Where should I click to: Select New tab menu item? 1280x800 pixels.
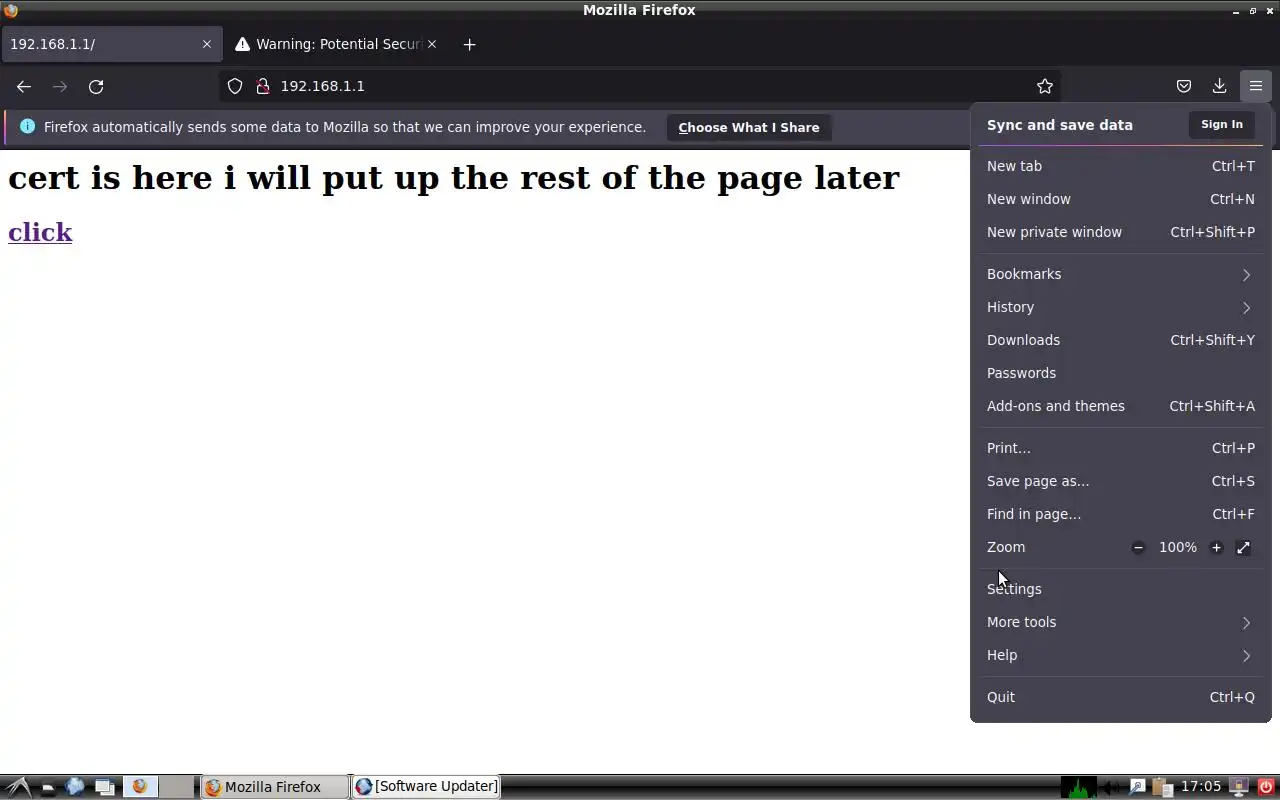pyautogui.click(x=1120, y=166)
